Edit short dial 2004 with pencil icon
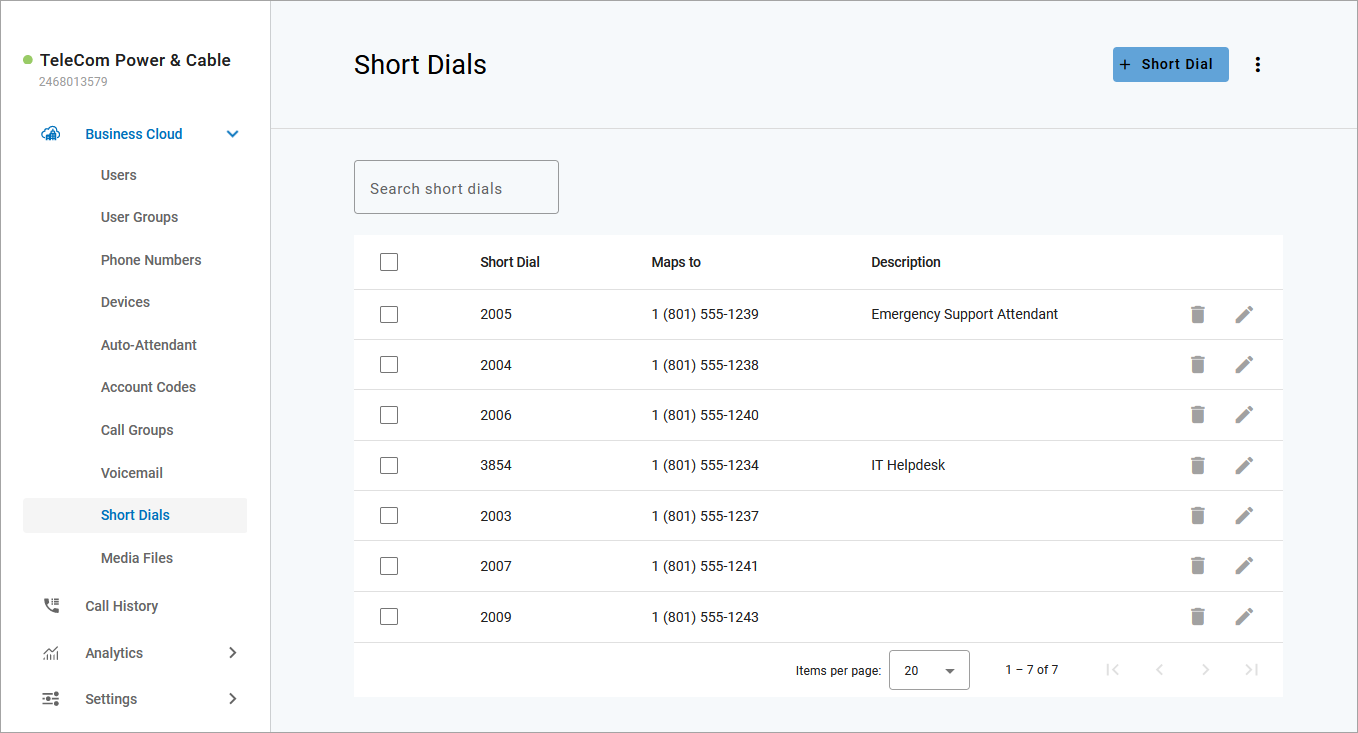 click(x=1244, y=365)
